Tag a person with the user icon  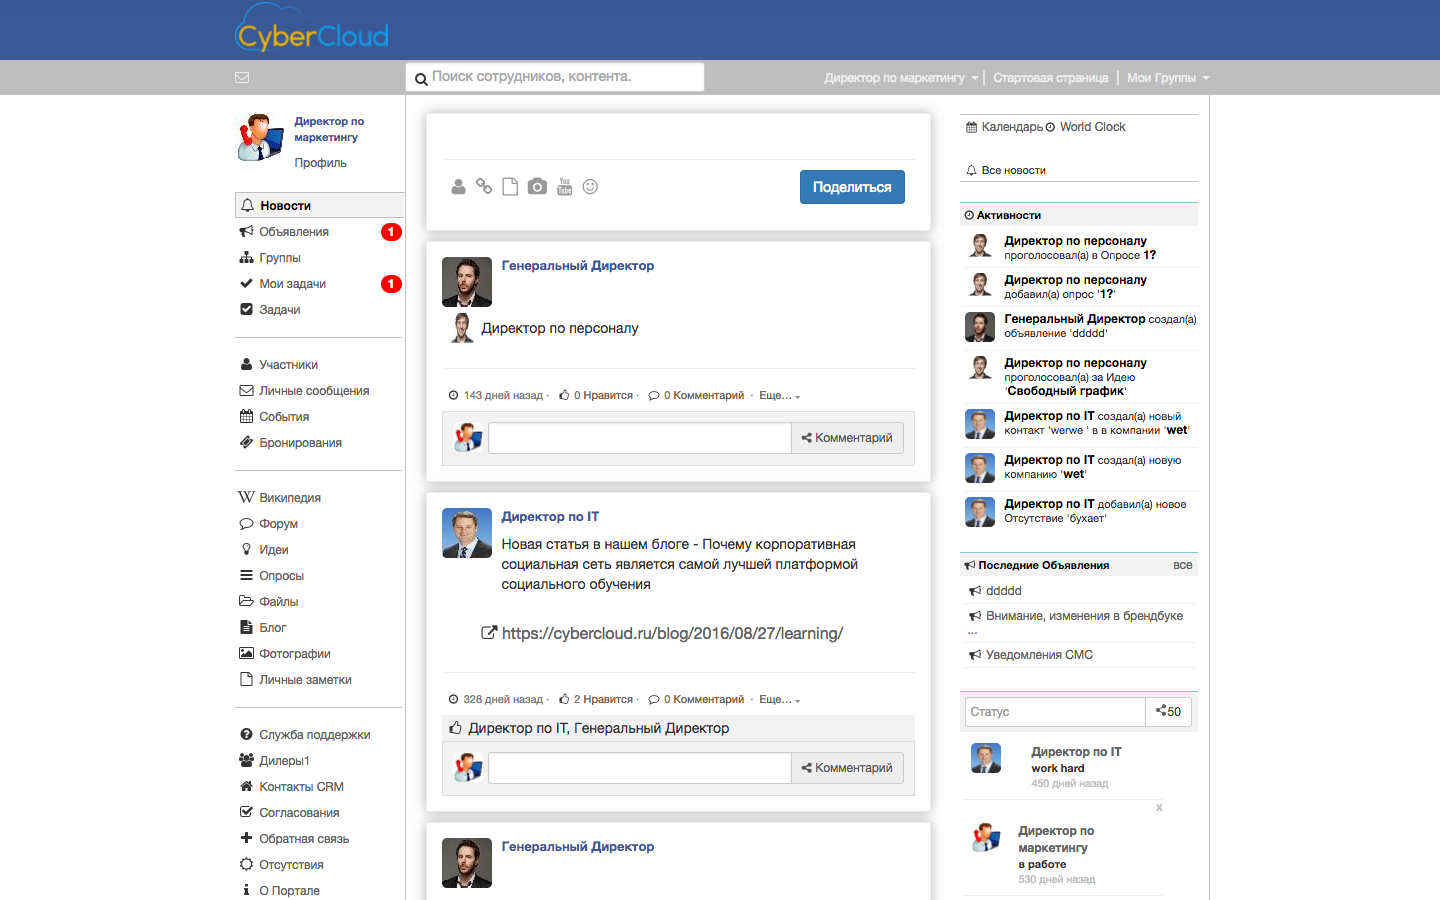point(458,186)
